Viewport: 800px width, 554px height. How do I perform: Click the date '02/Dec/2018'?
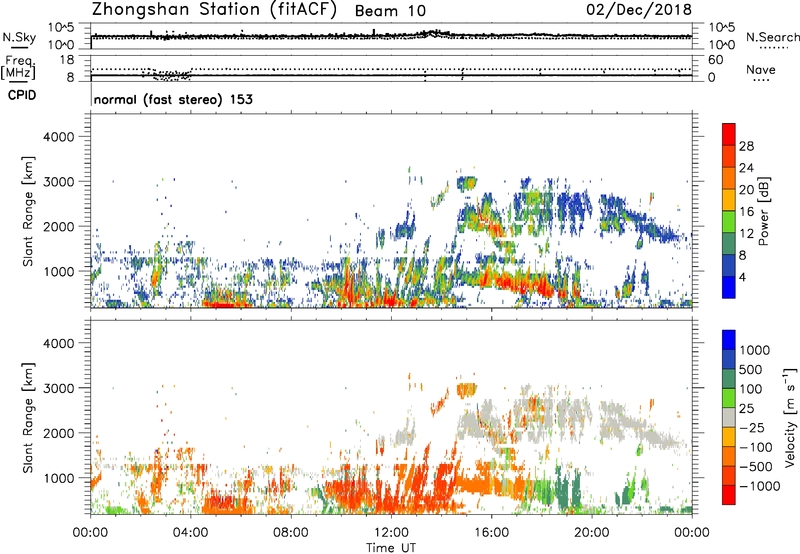(x=639, y=10)
